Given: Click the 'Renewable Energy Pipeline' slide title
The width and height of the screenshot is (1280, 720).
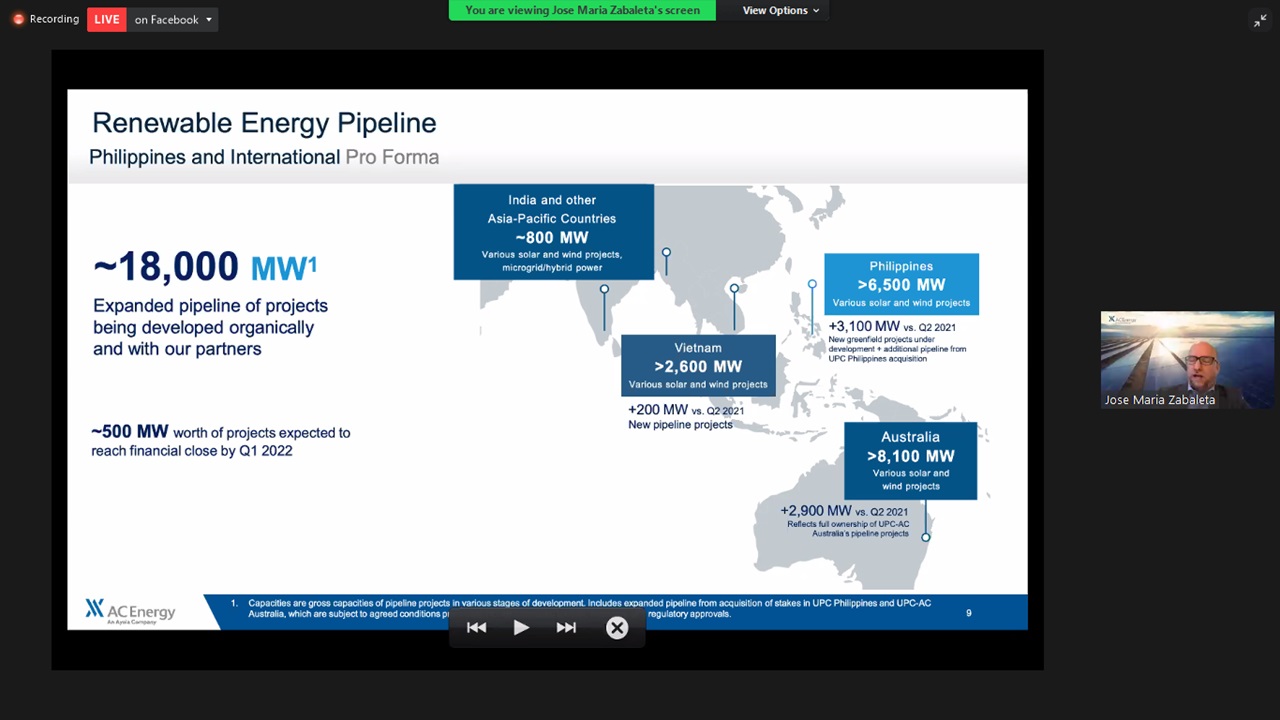Looking at the screenshot, I should coord(264,123).
